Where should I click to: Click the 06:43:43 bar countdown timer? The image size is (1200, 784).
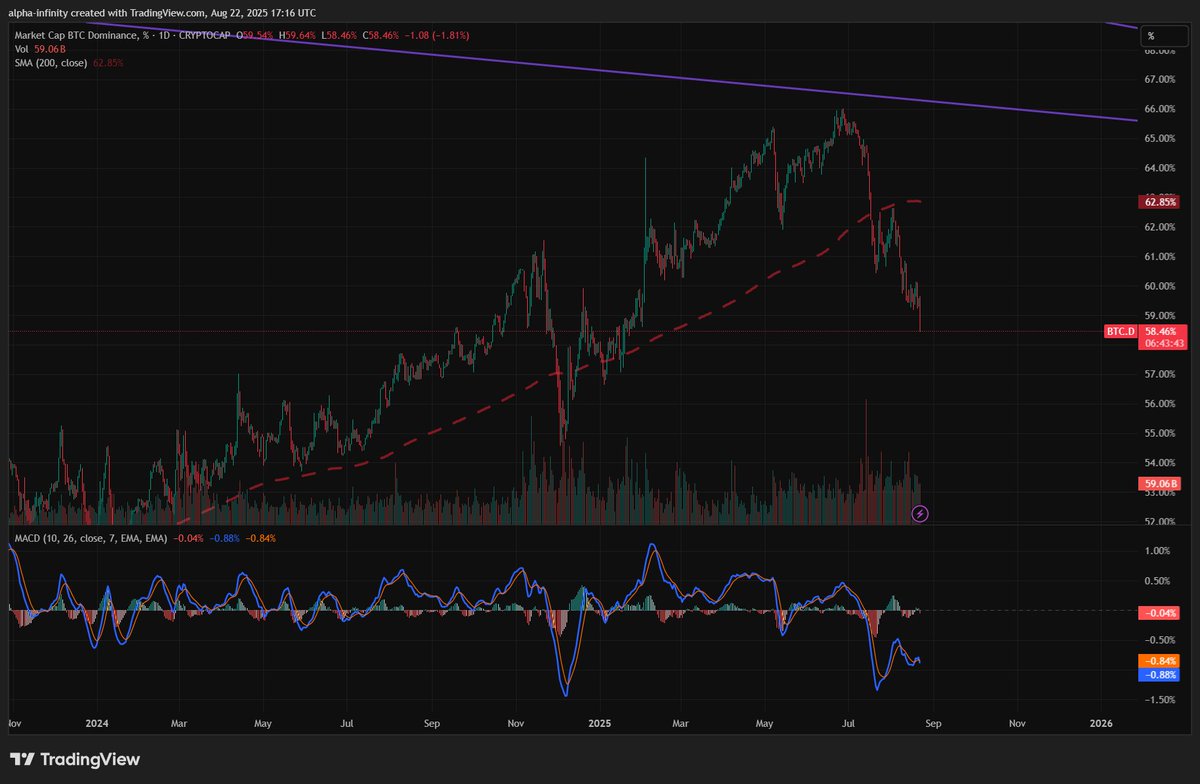(x=1163, y=343)
